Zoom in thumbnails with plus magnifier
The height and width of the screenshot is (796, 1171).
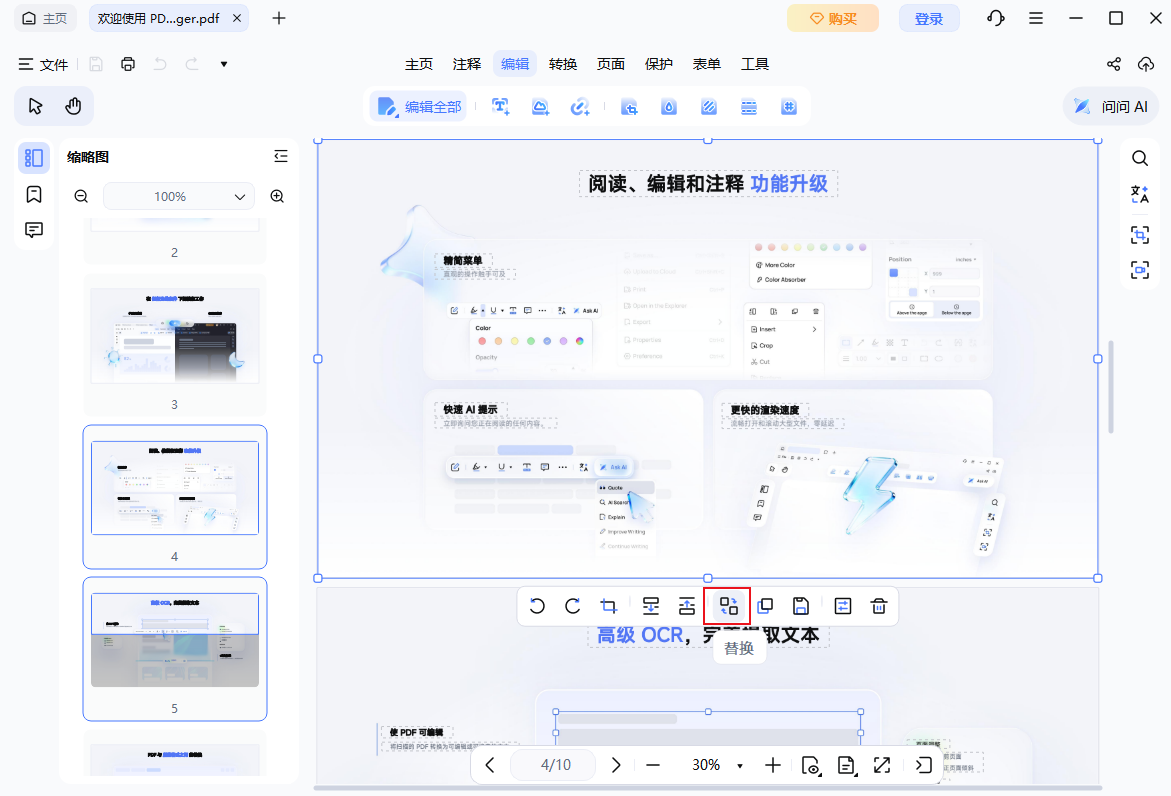click(277, 196)
